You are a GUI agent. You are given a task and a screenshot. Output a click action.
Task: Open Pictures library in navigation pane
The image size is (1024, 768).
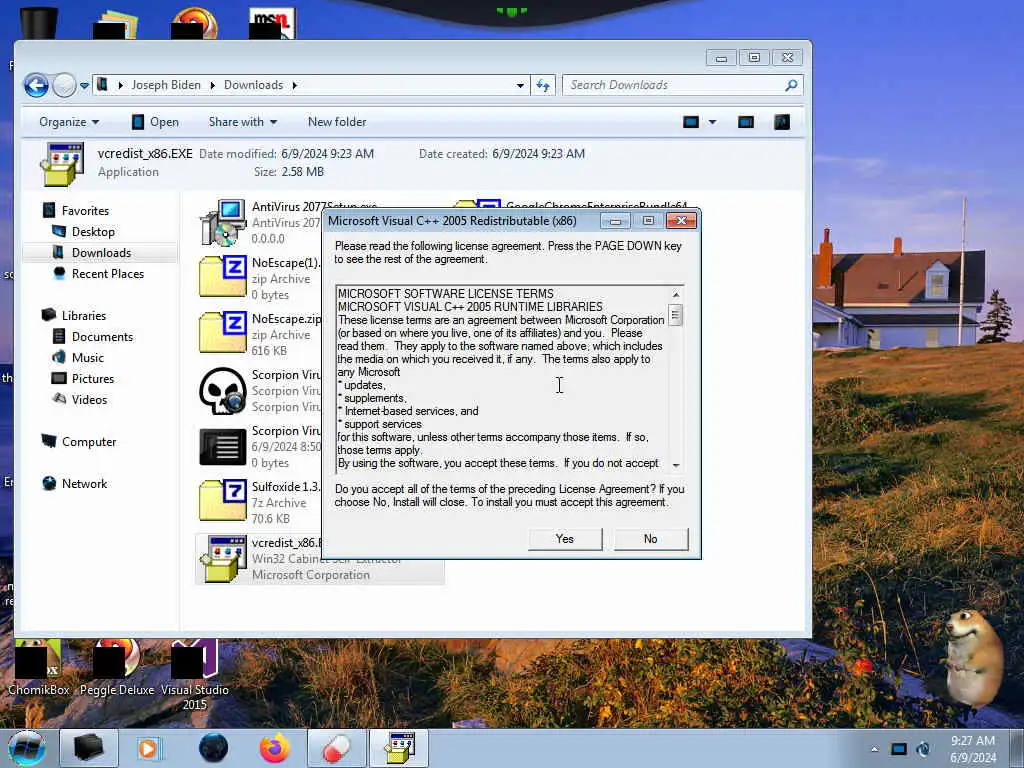point(92,379)
